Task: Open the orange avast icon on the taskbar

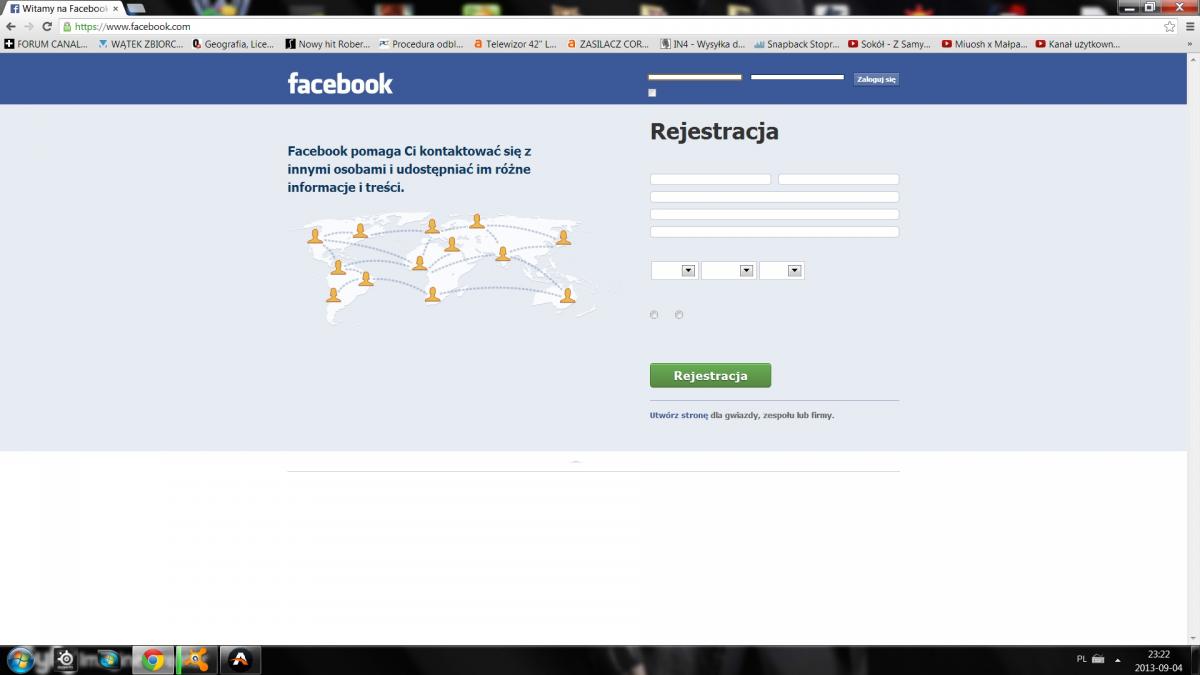Action: [197, 660]
